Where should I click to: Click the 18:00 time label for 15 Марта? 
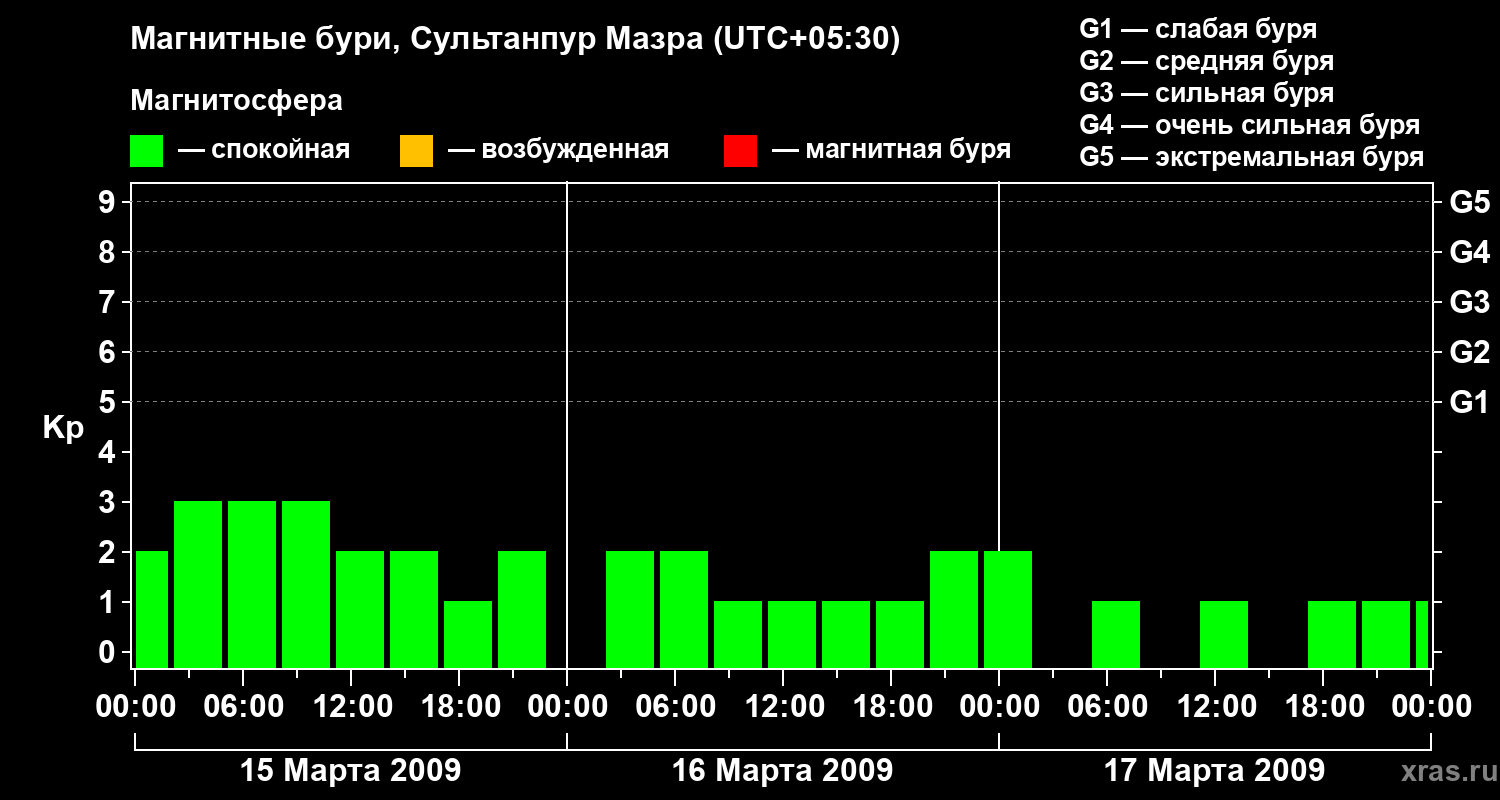(x=459, y=707)
